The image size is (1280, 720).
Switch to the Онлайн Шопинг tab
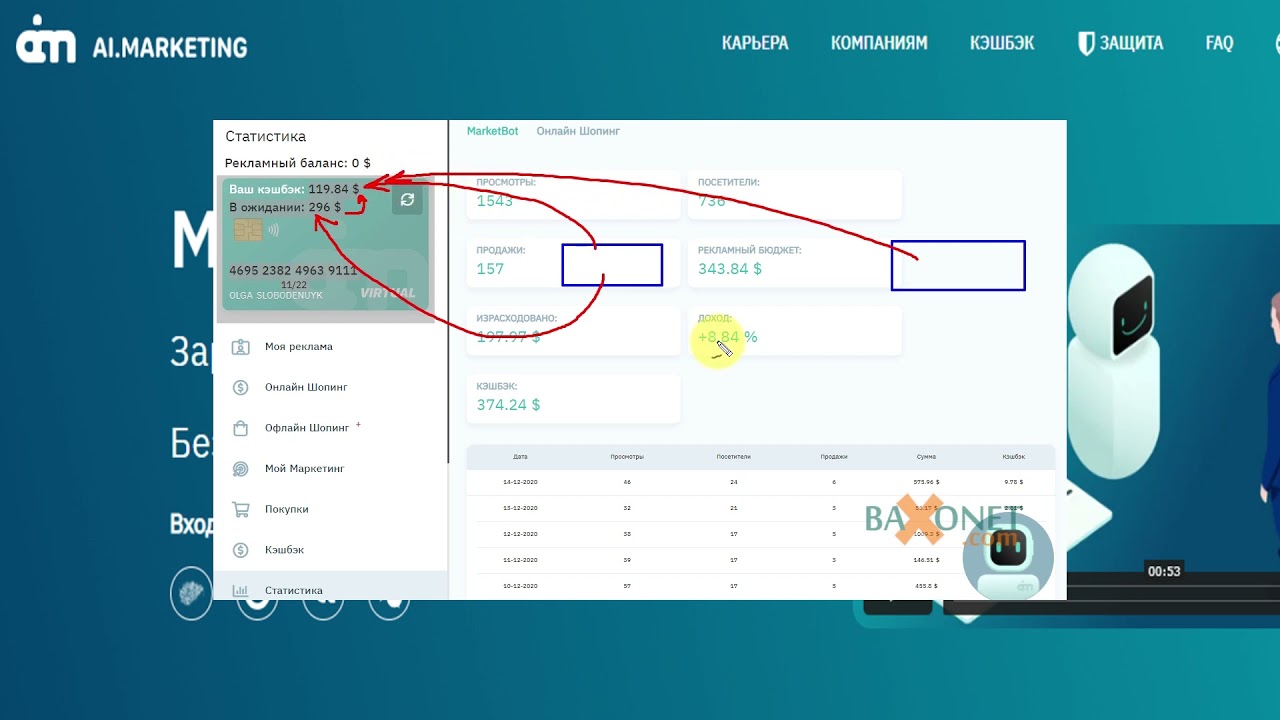click(x=578, y=131)
